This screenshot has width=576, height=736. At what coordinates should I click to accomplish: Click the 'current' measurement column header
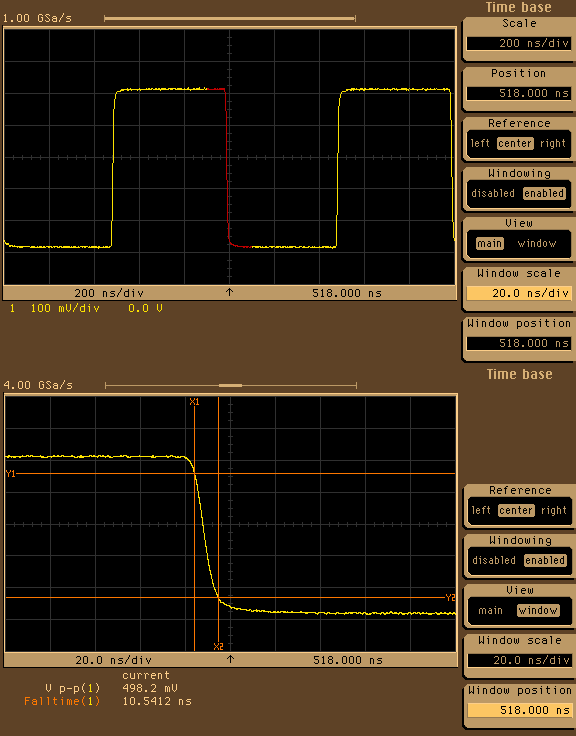(x=146, y=675)
